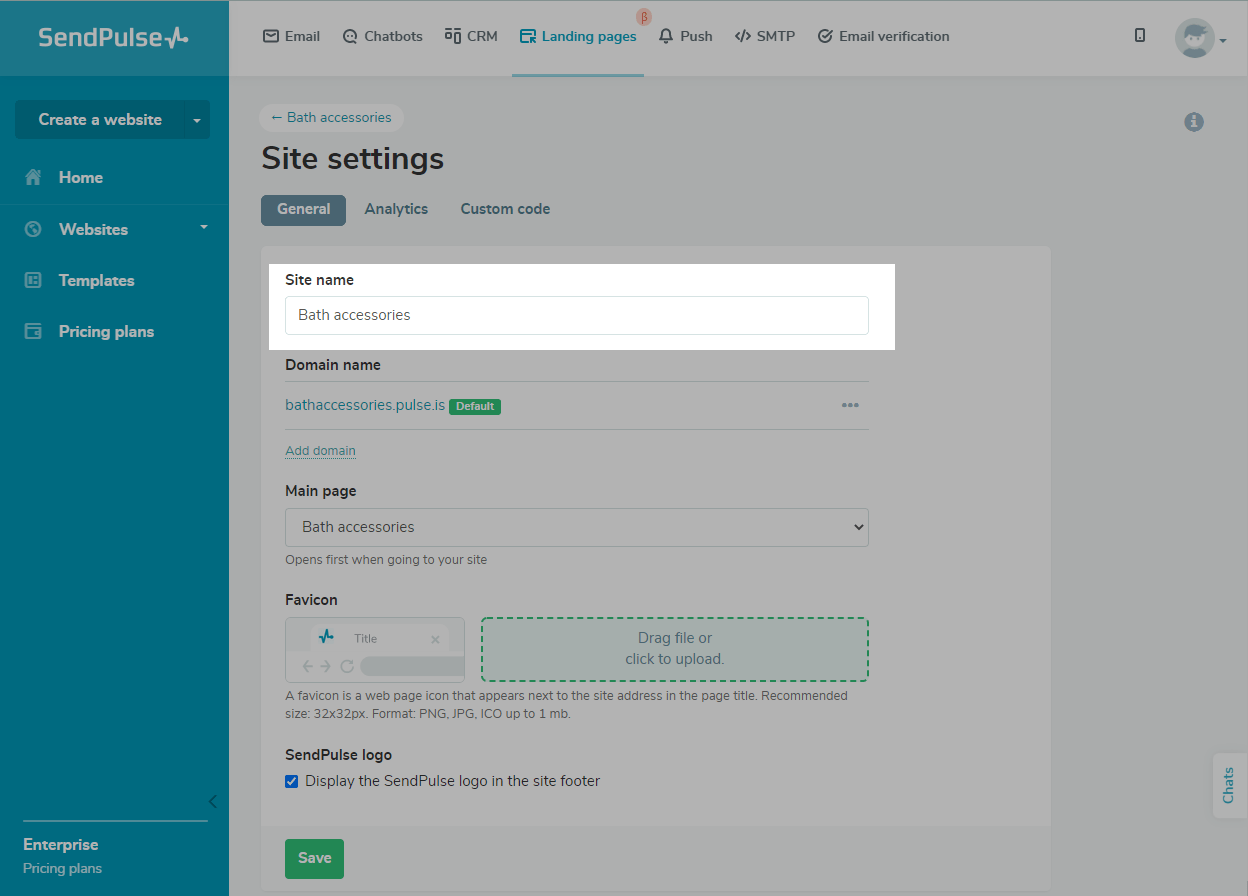This screenshot has width=1248, height=896.
Task: Toggle Display SendPulse logo checkbox
Action: (x=292, y=781)
